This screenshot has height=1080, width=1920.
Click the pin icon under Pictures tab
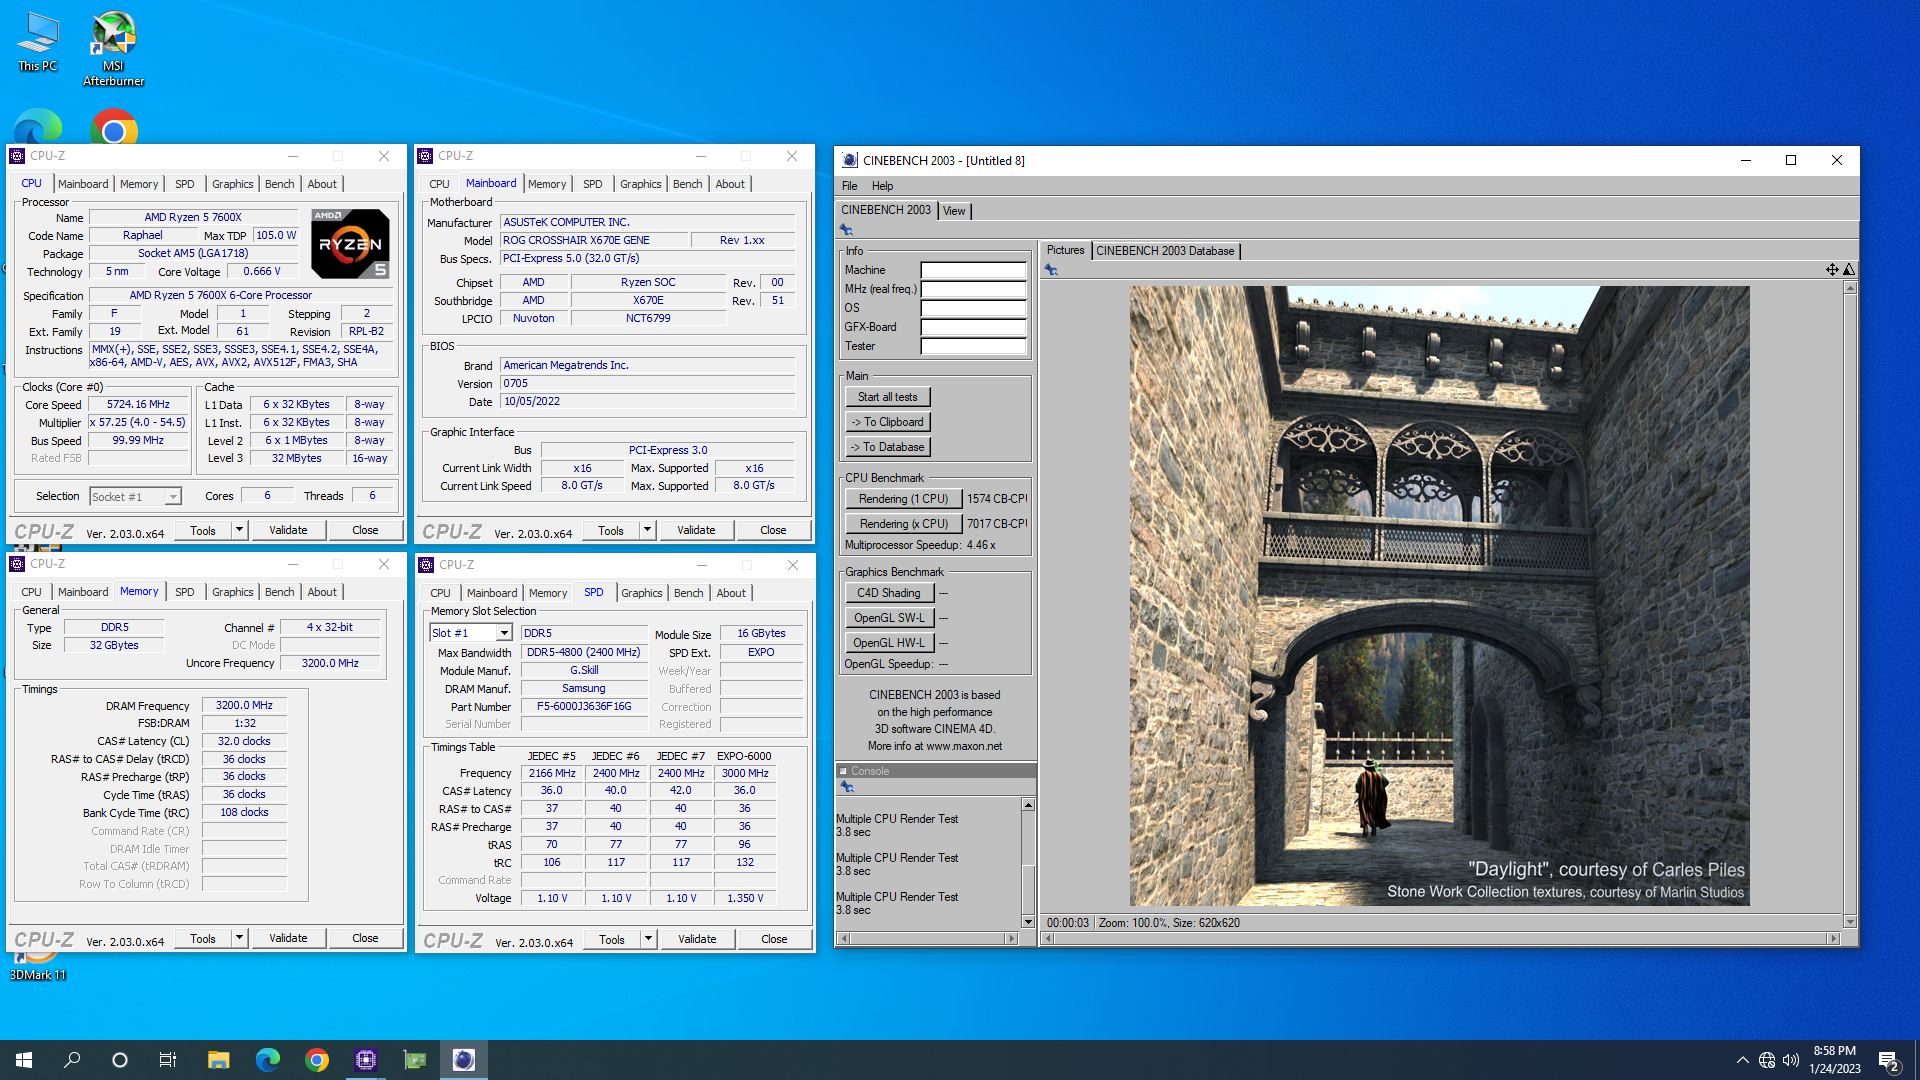tap(1051, 270)
